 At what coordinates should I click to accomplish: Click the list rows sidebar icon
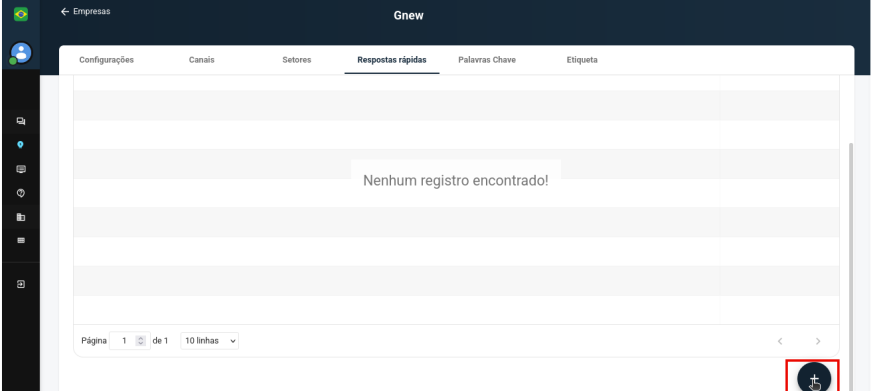click(x=21, y=241)
